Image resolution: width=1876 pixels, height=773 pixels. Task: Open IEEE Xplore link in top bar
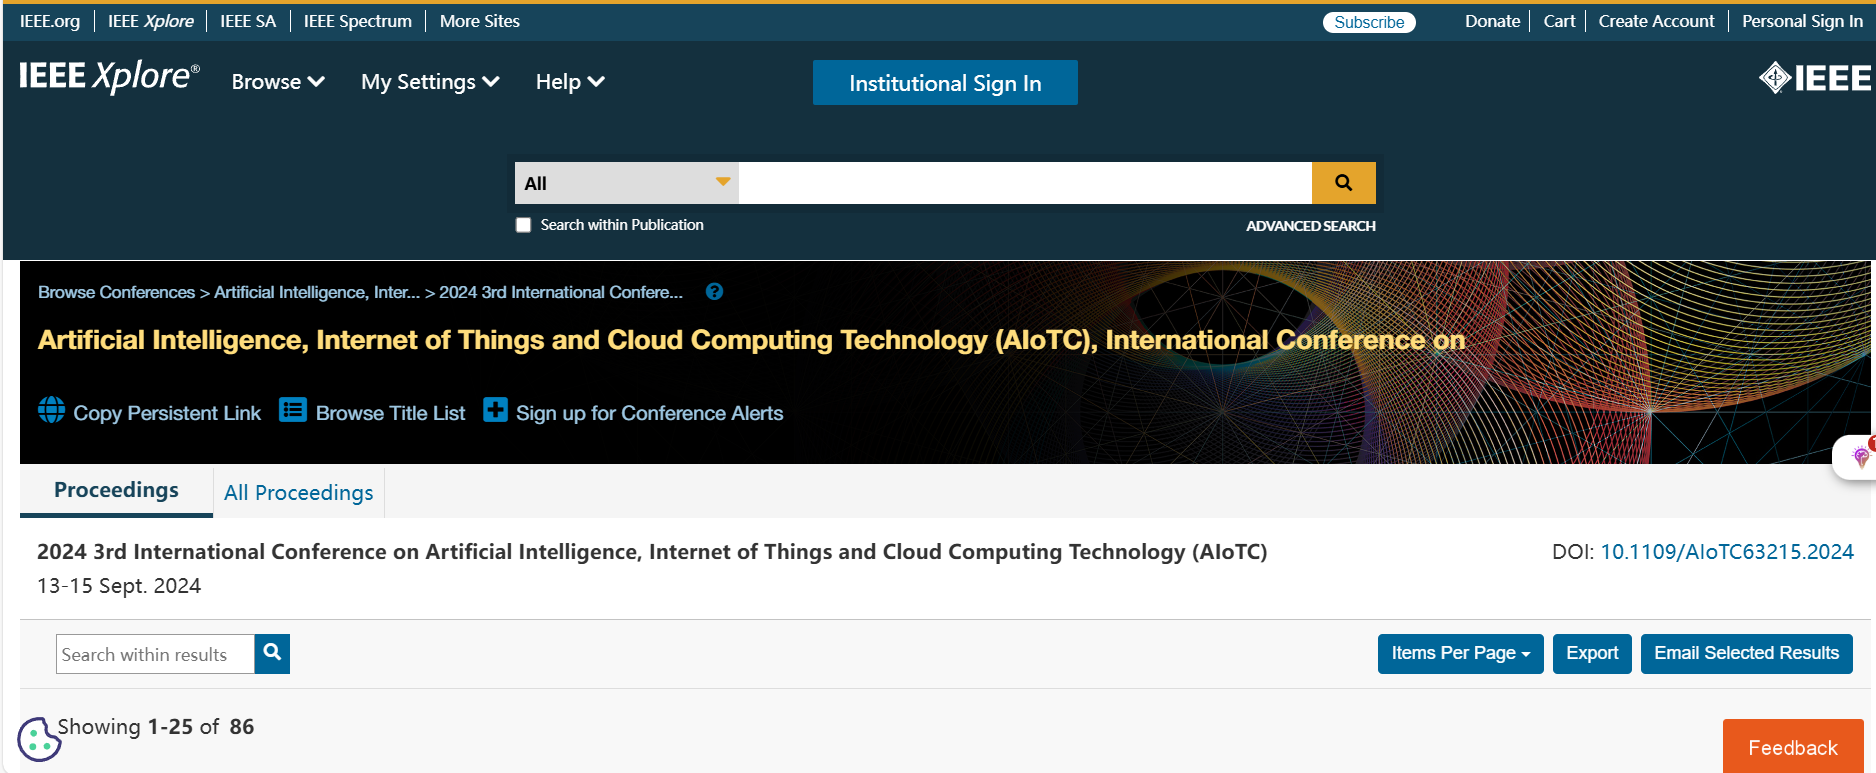(x=151, y=21)
